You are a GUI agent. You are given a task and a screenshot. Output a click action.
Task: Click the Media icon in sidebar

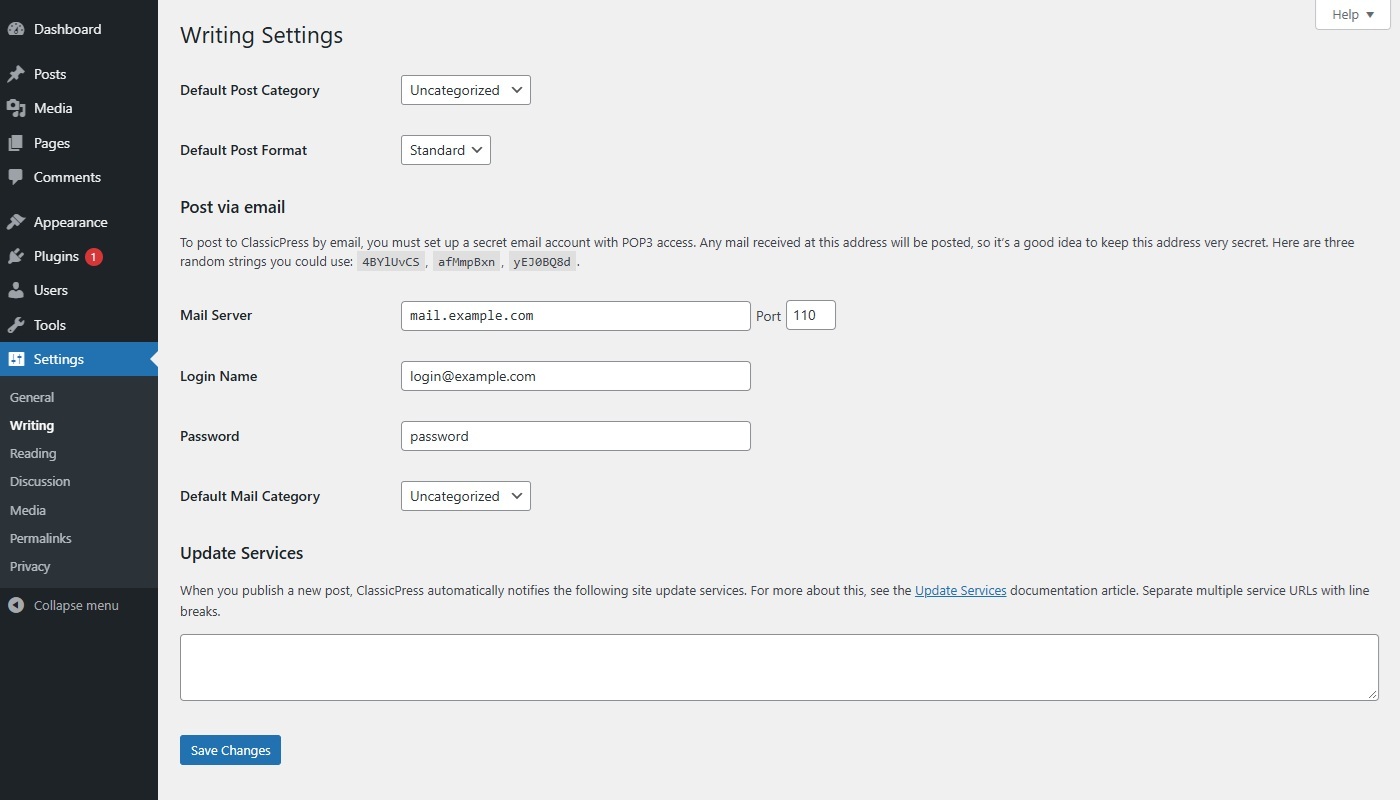click(x=16, y=108)
